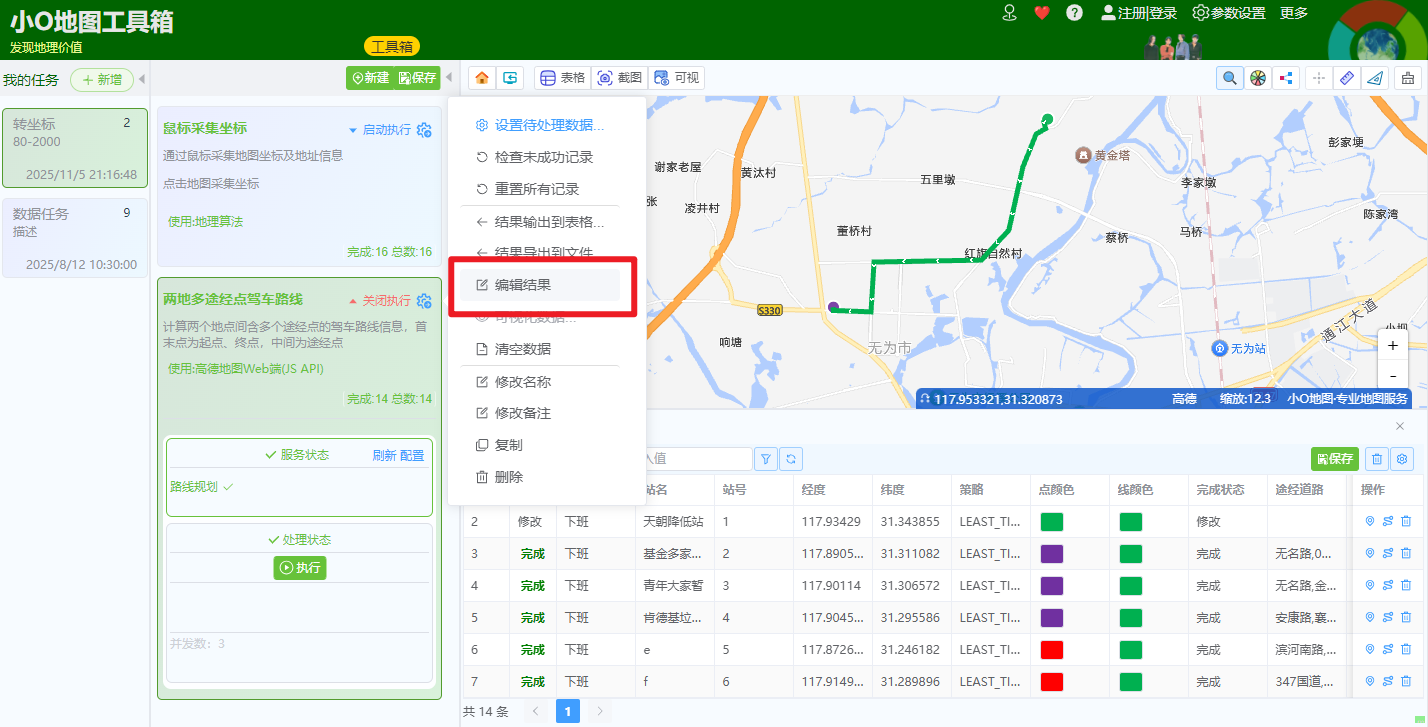1428x727 pixels.
Task: Choose 结果输出到表格... menu entry
Action: 540,222
